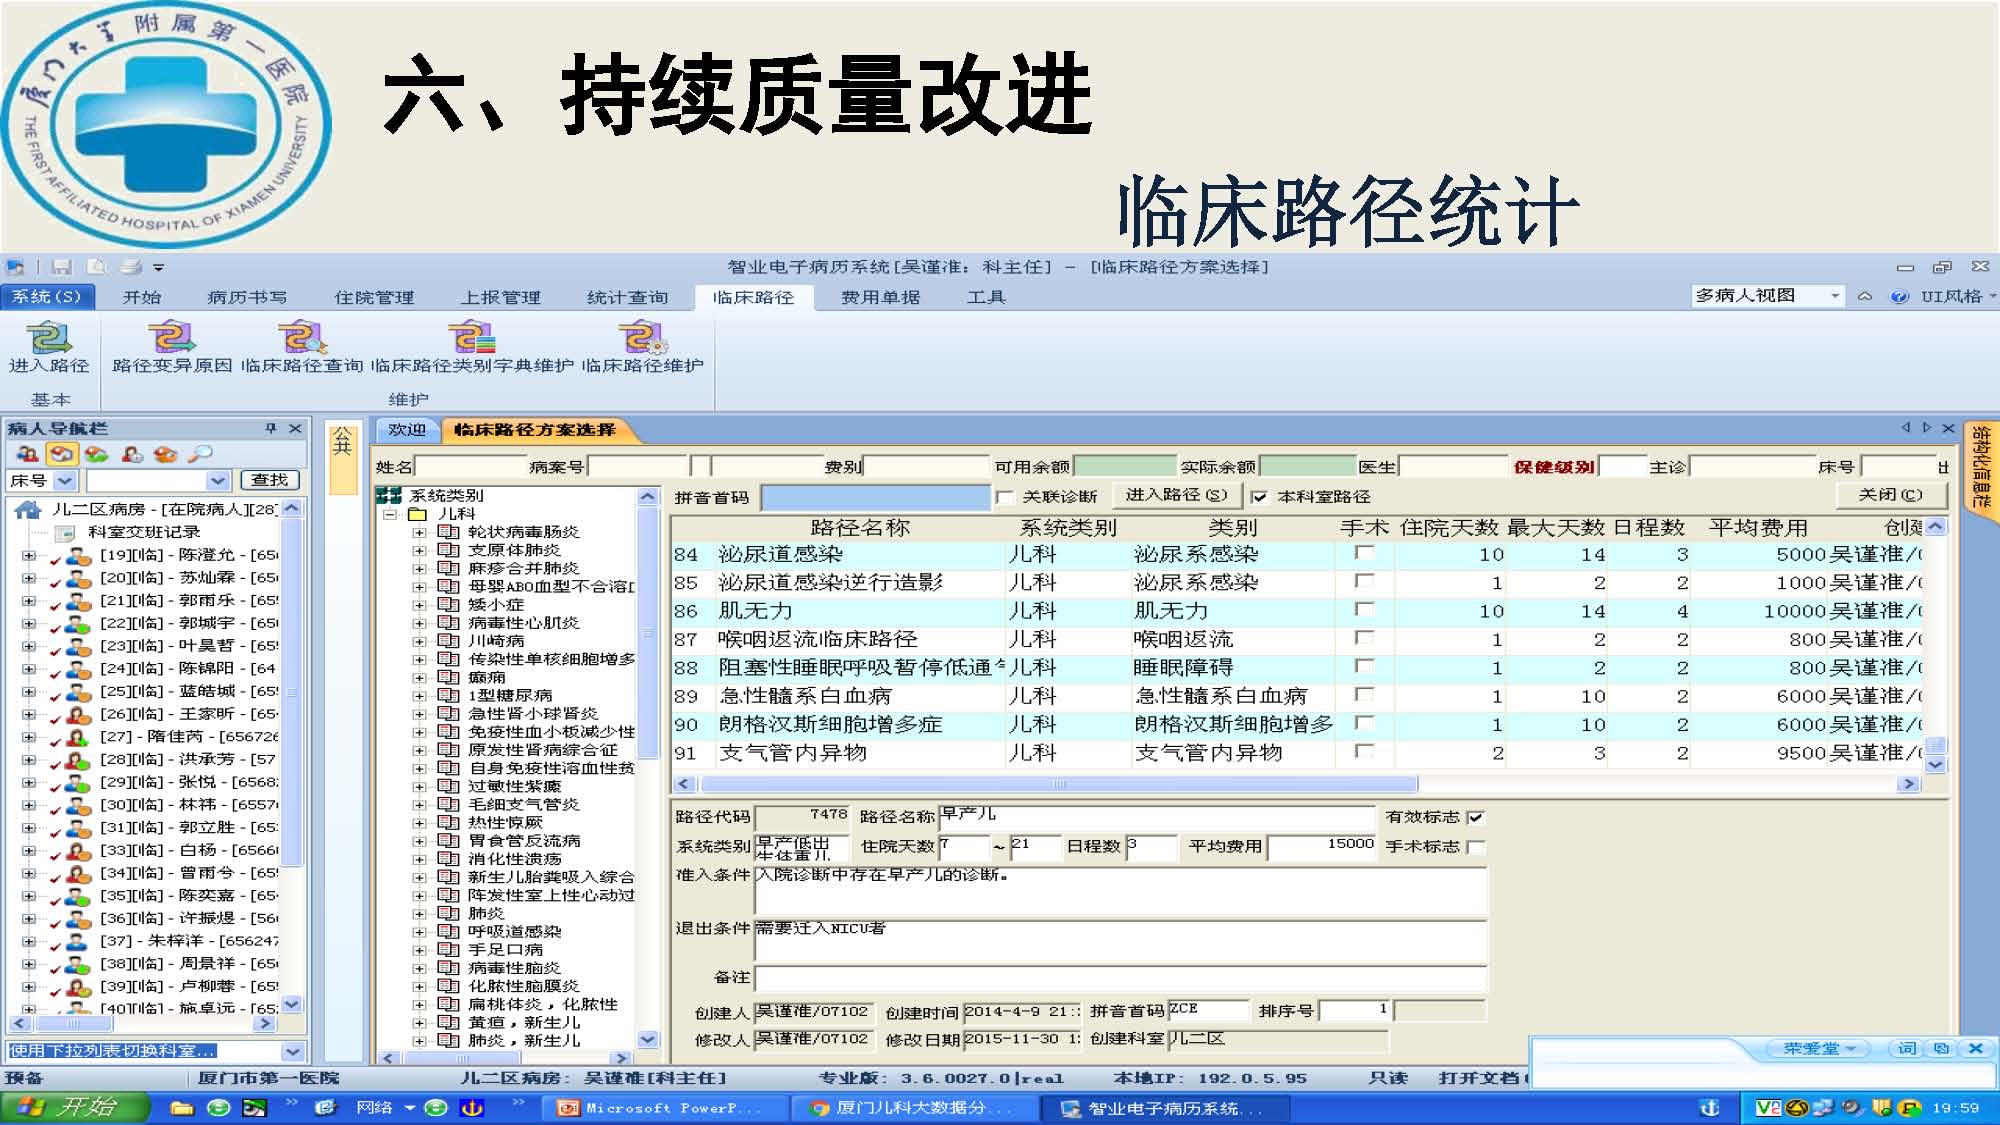Click the print preview icon in quick access toolbar
2000x1125 pixels.
[x=97, y=267]
